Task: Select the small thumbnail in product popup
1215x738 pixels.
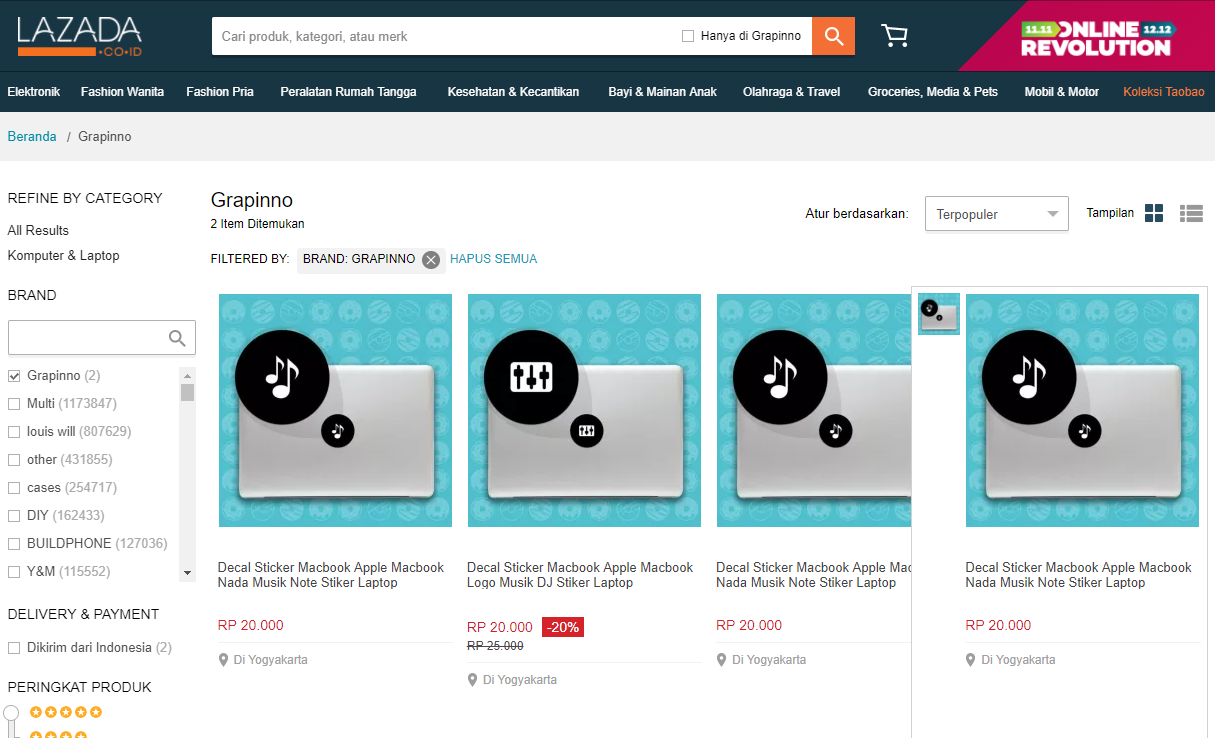Action: 939,314
